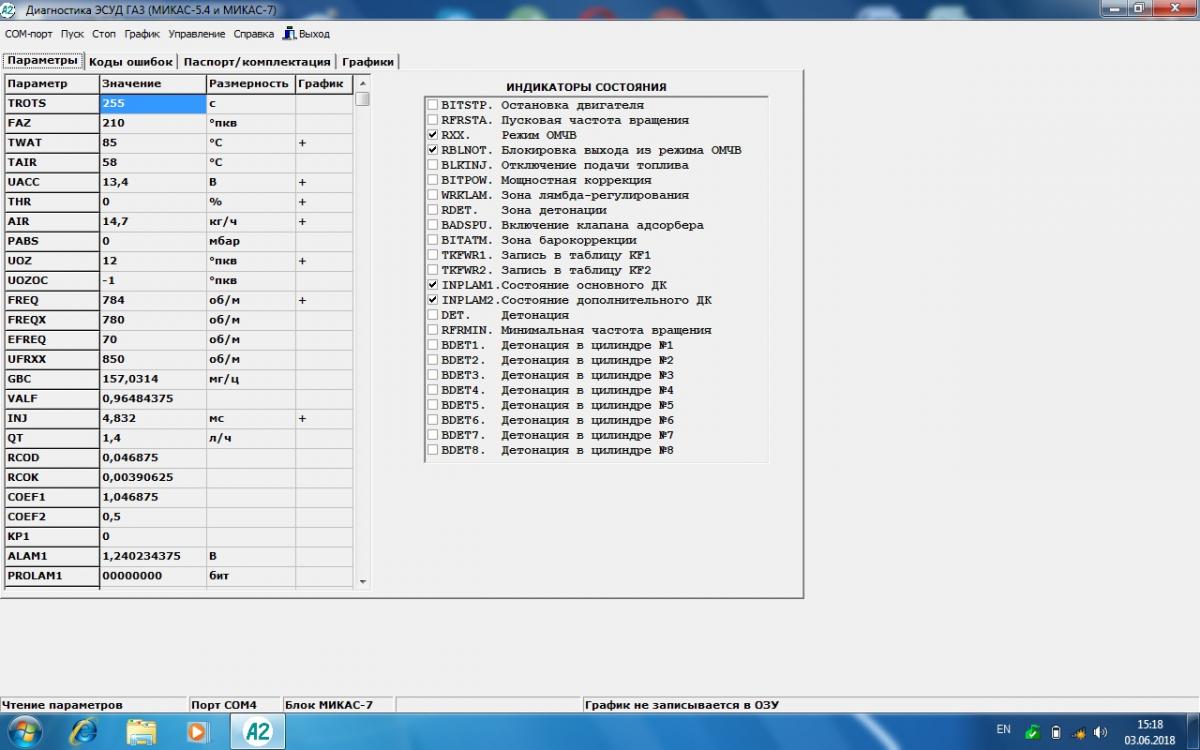Image resolution: width=1200 pixels, height=750 pixels.
Task: Toggle the DET. Детонация checkbox
Action: tap(433, 315)
